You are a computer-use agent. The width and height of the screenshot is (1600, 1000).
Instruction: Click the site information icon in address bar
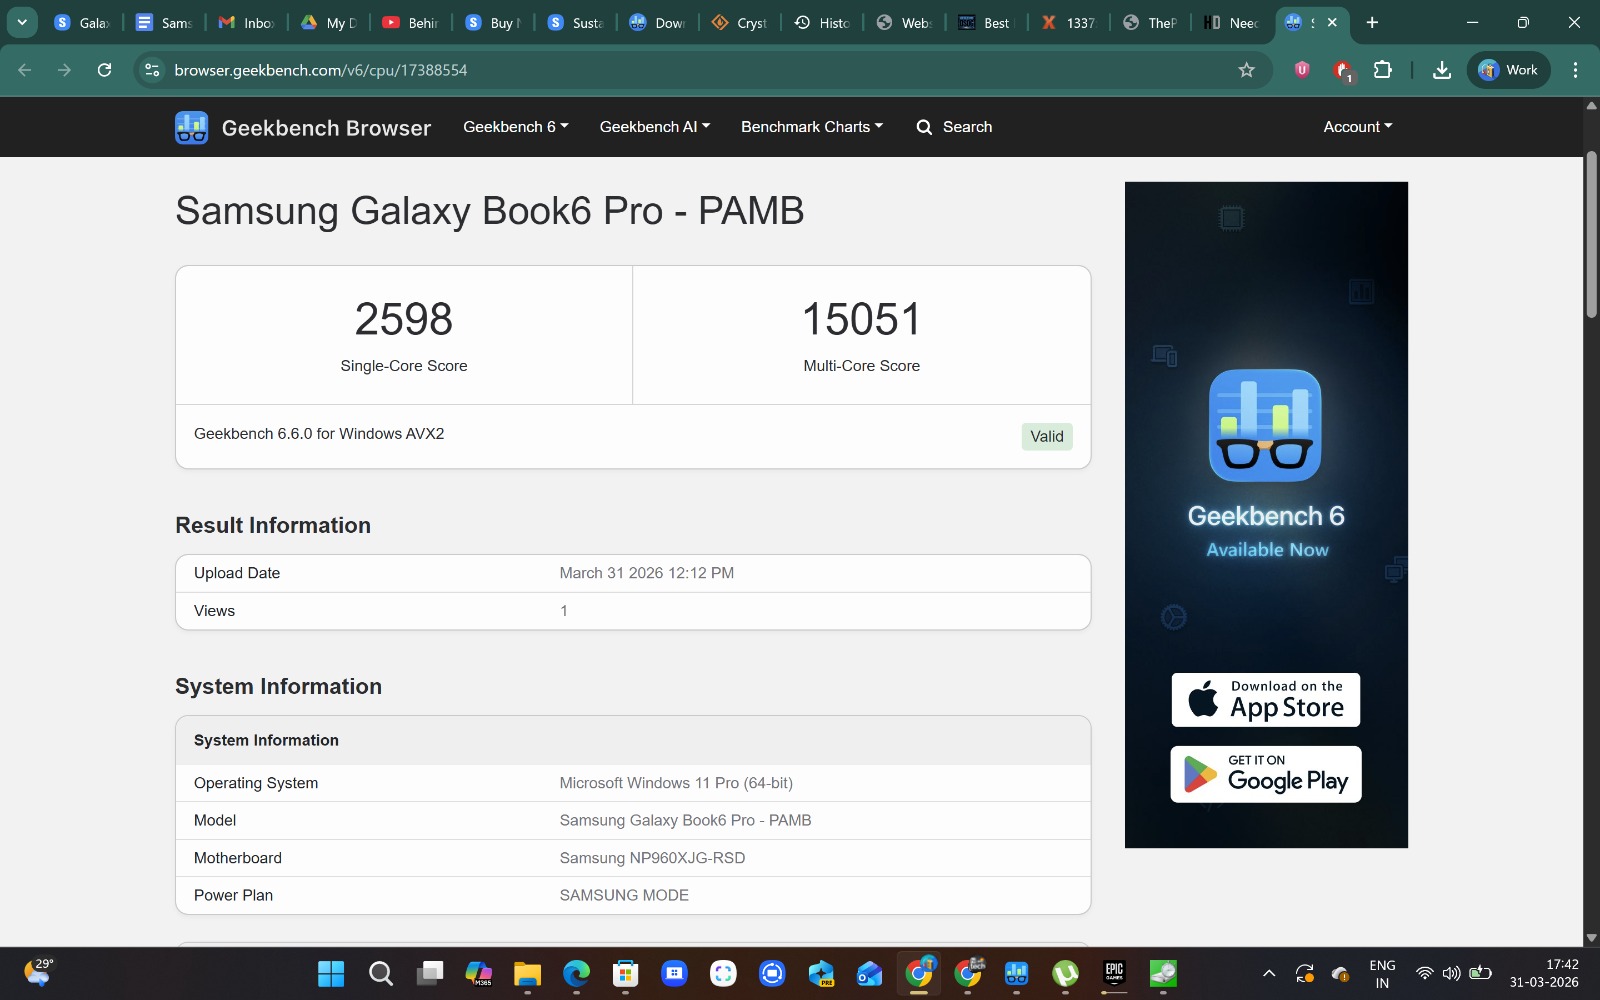tap(152, 70)
